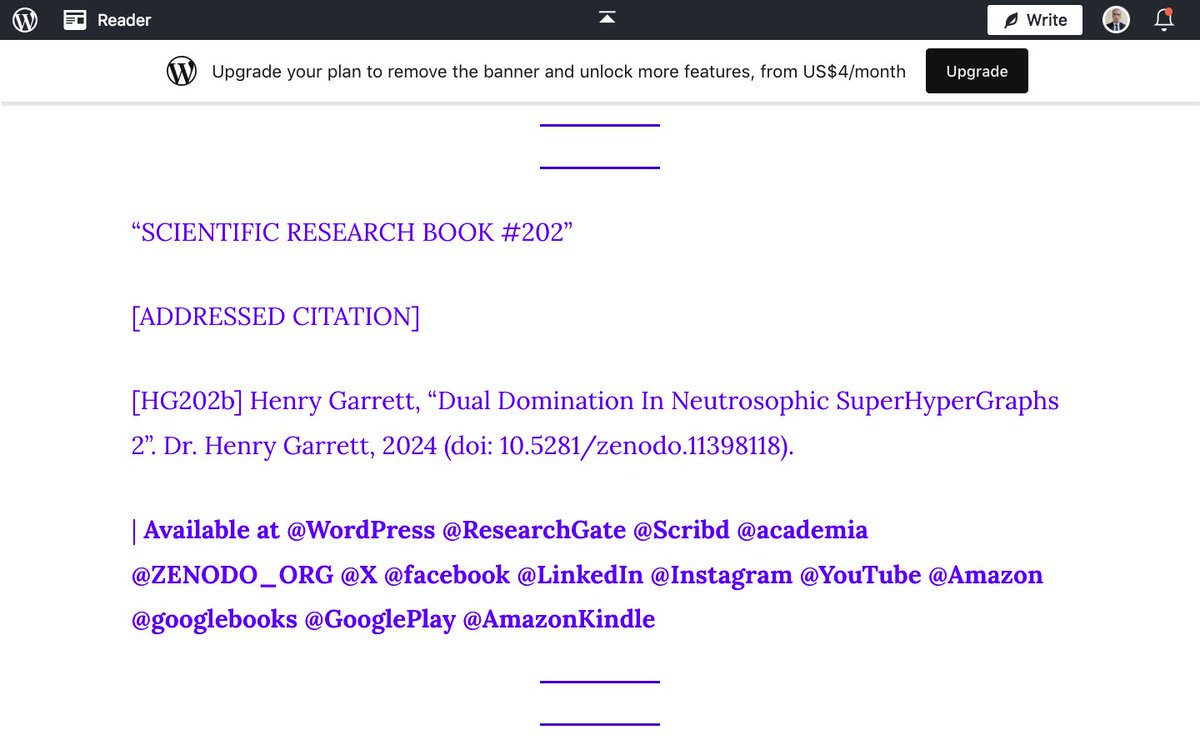1200x750 pixels.
Task: Open the WordPress logo menu in top bar
Action: [x=25, y=20]
